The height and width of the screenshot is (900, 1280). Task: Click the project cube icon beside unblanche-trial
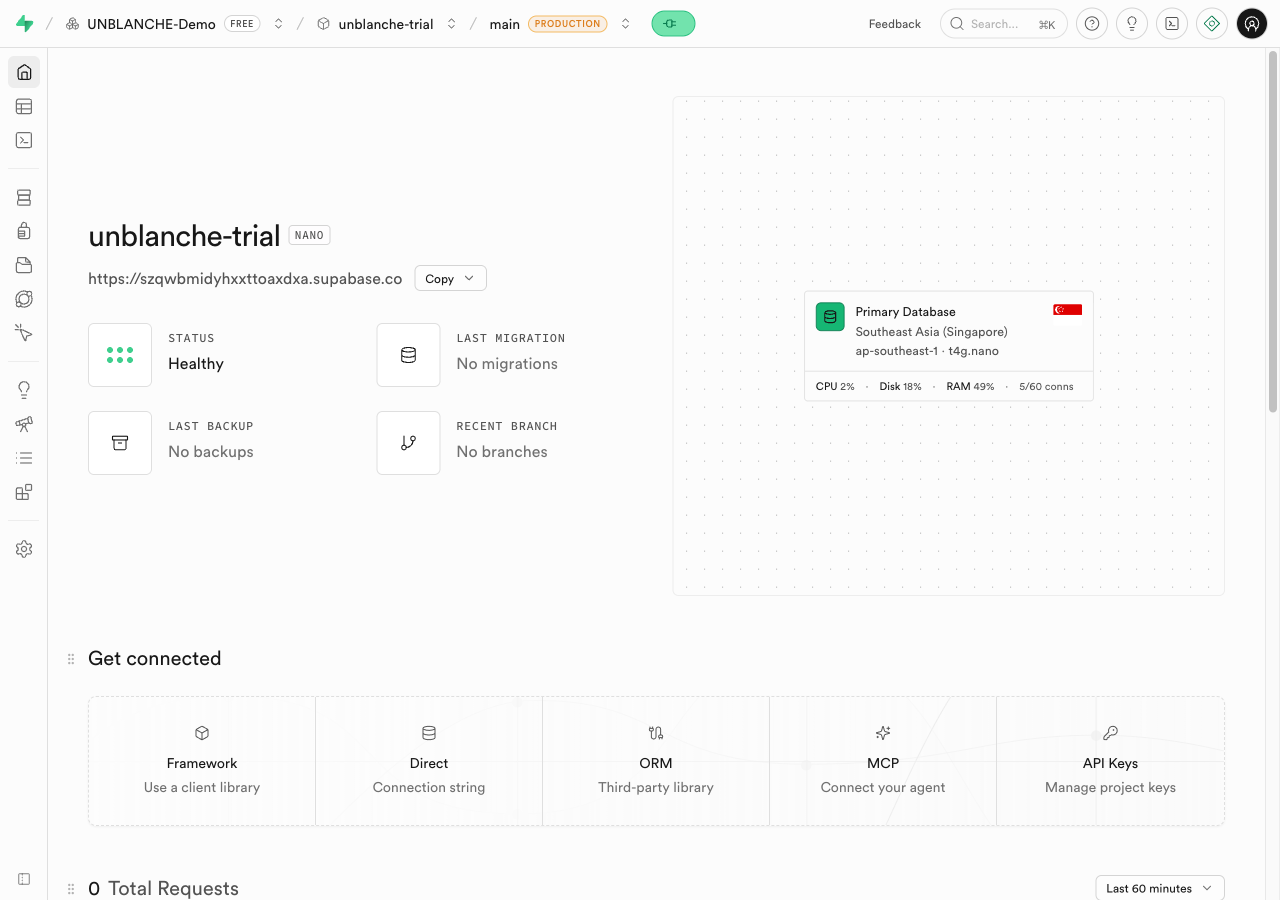pyautogui.click(x=323, y=24)
